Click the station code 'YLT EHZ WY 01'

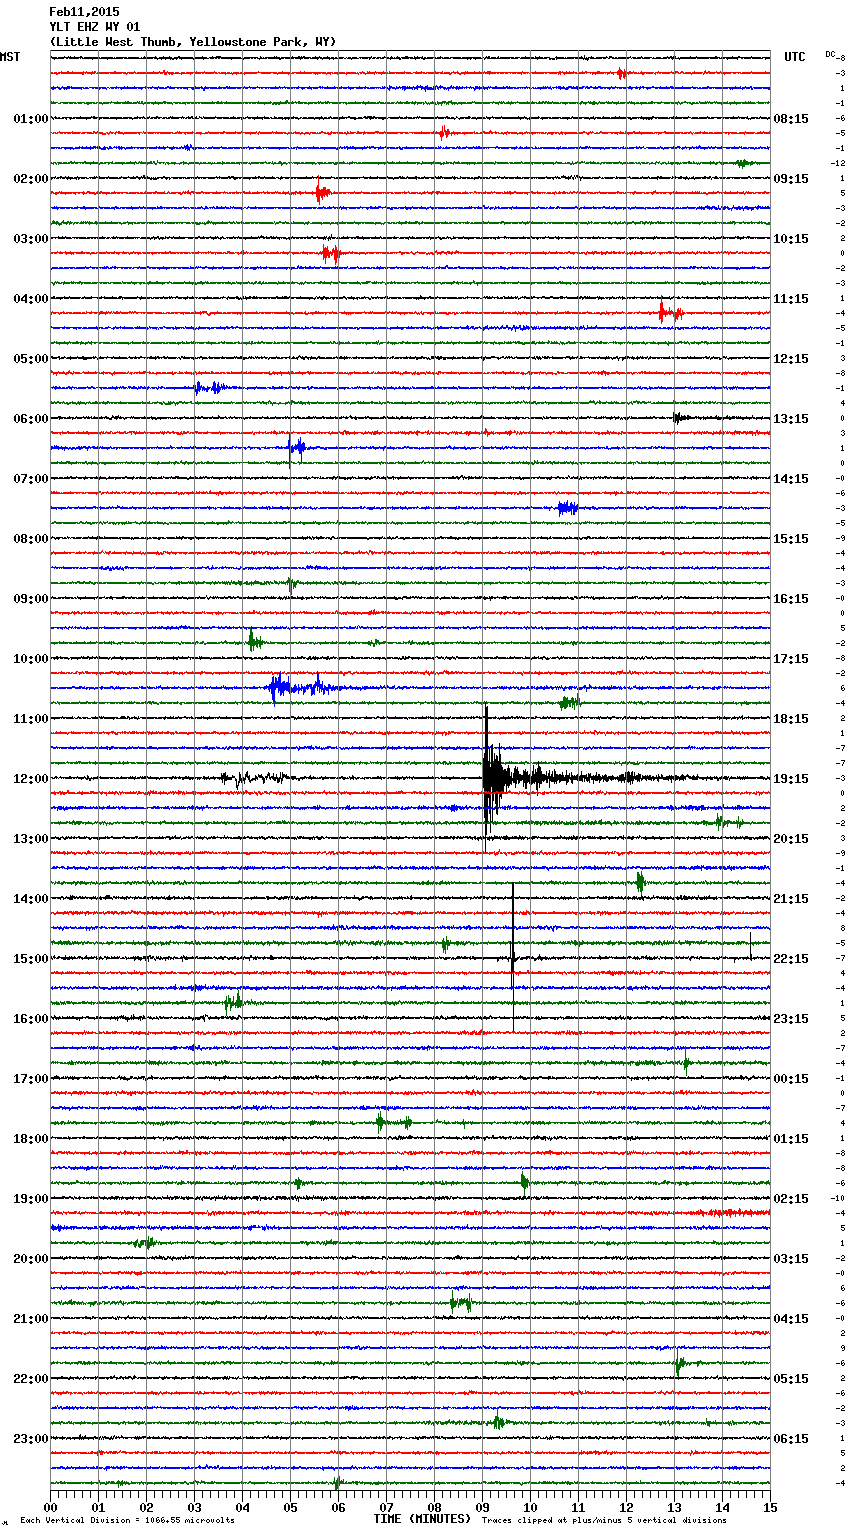click(95, 27)
